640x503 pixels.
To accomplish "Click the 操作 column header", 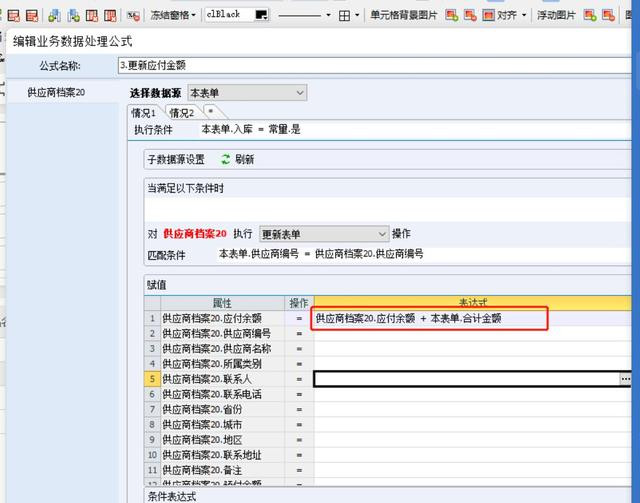I will coord(299,303).
